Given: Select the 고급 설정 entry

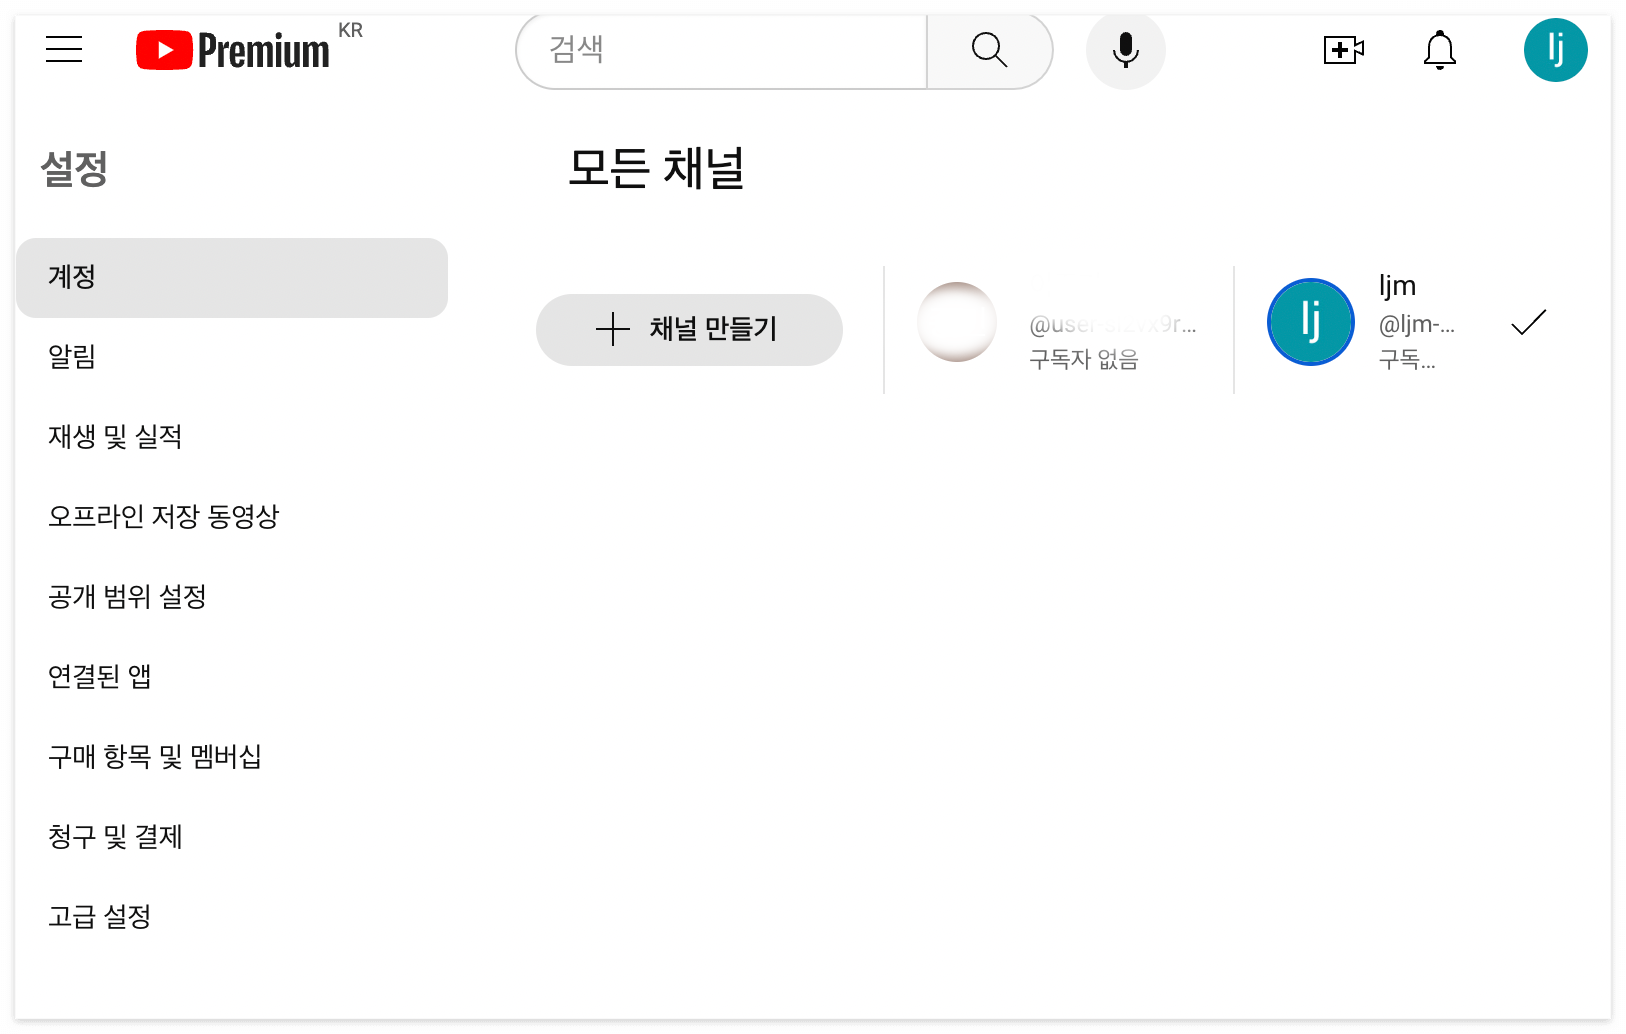Looking at the screenshot, I should tap(99, 917).
